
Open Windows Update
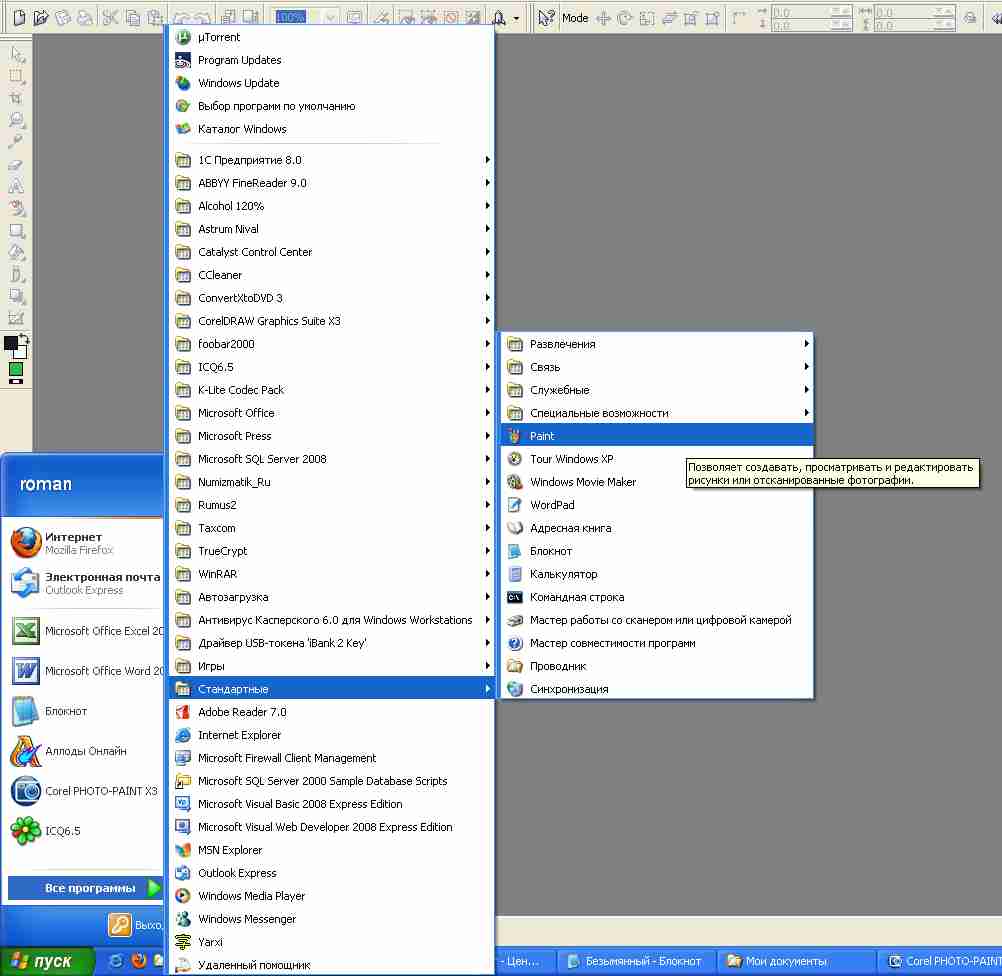tap(331, 83)
